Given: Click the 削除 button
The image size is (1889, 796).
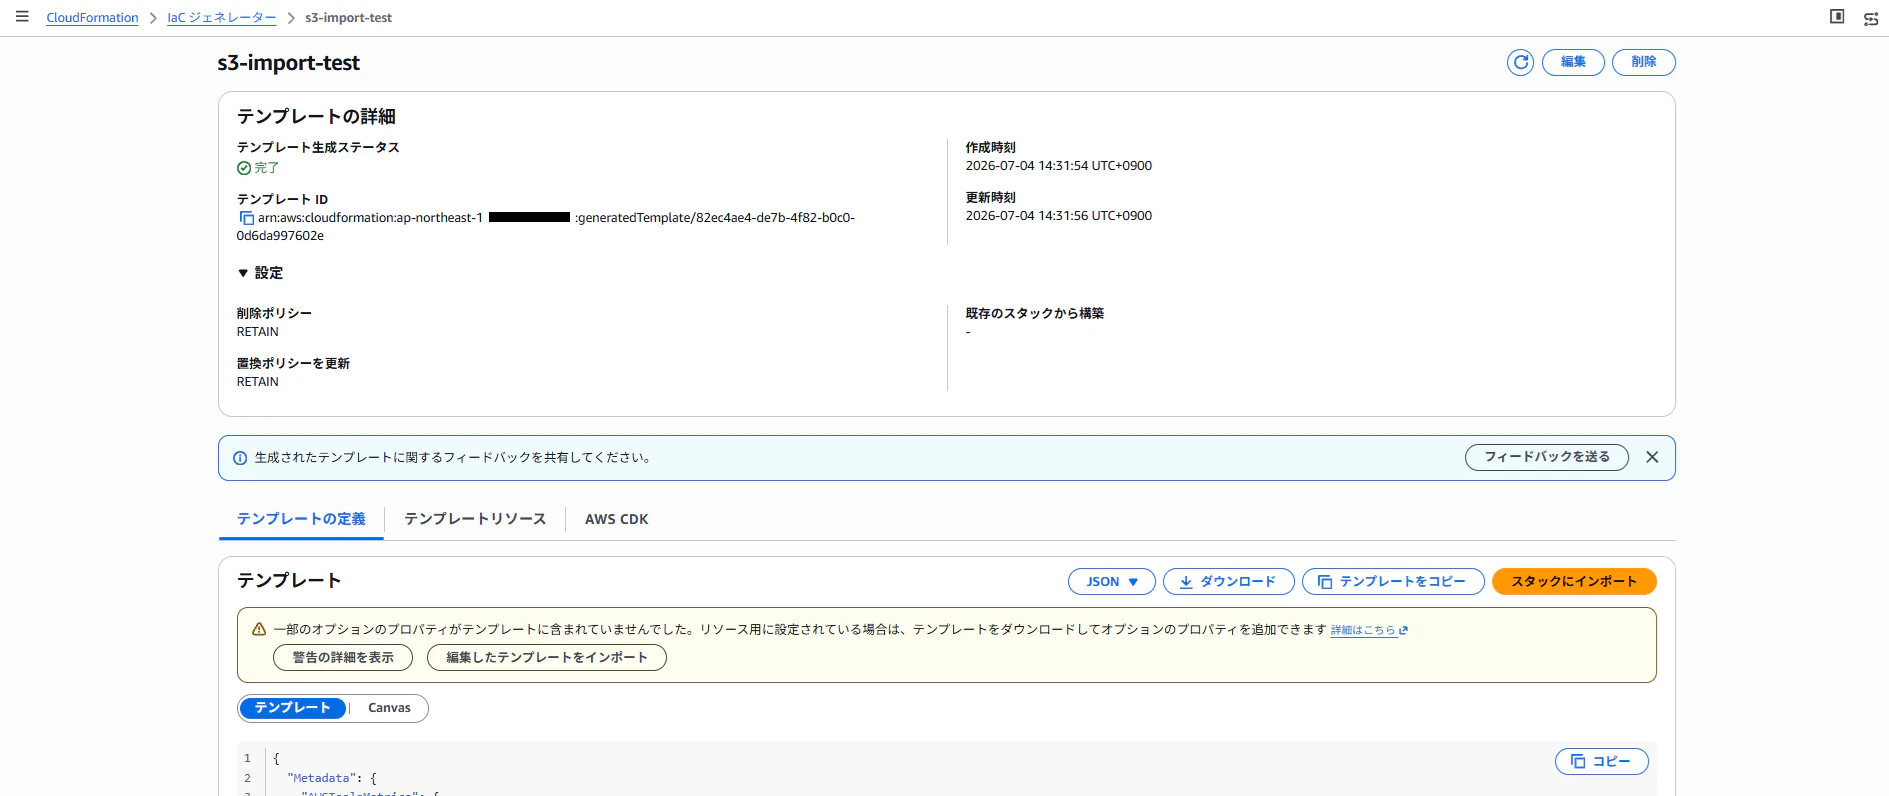Looking at the screenshot, I should tap(1643, 62).
